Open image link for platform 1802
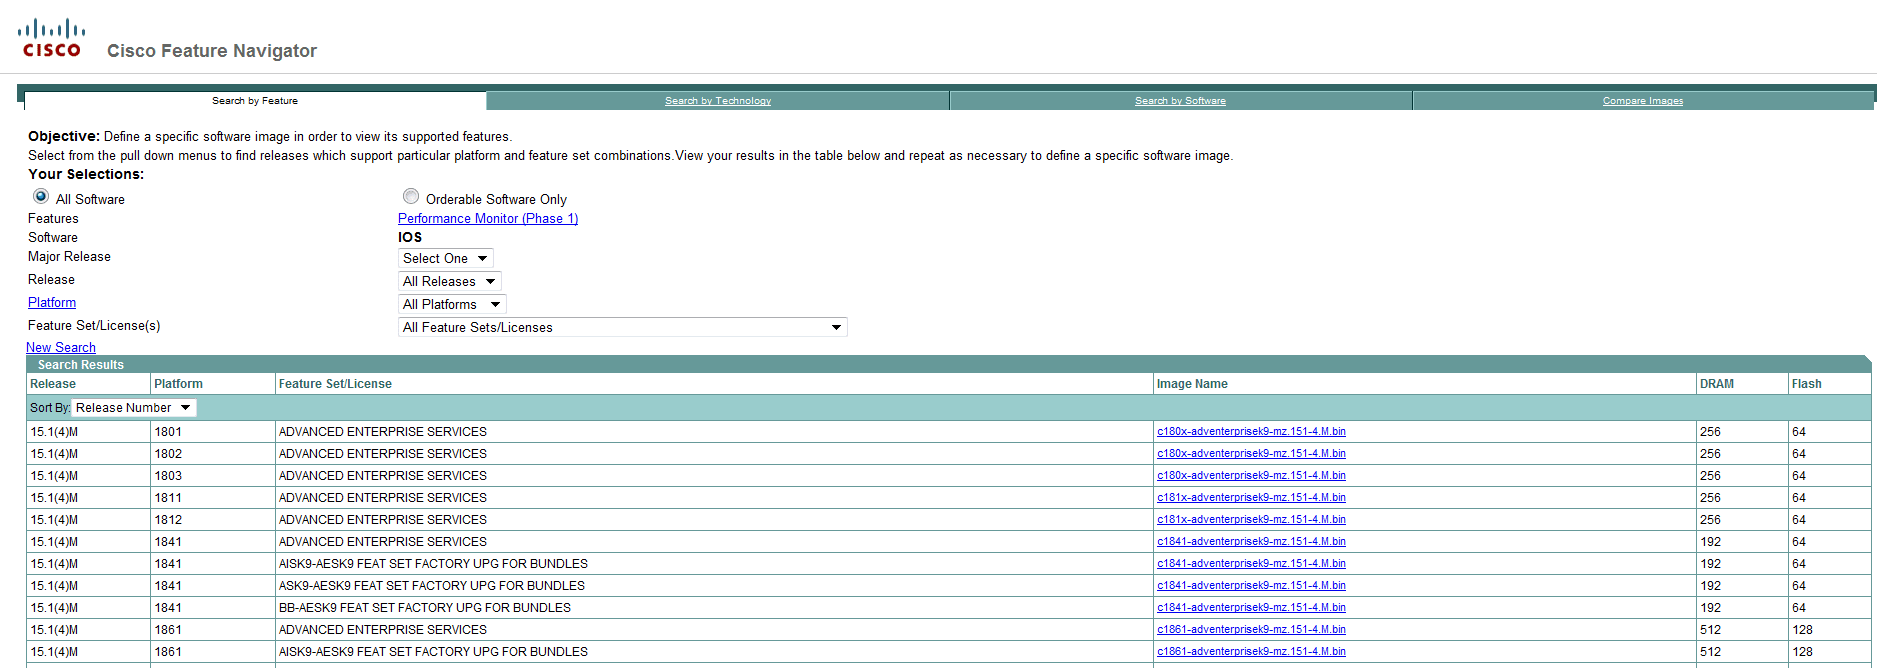 pos(1251,454)
